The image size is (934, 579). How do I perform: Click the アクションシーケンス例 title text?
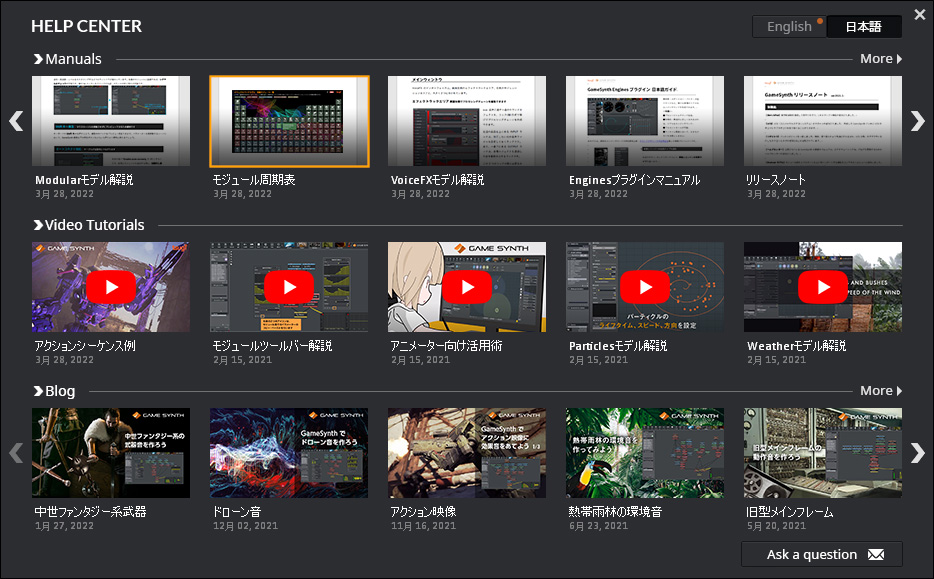click(85, 346)
